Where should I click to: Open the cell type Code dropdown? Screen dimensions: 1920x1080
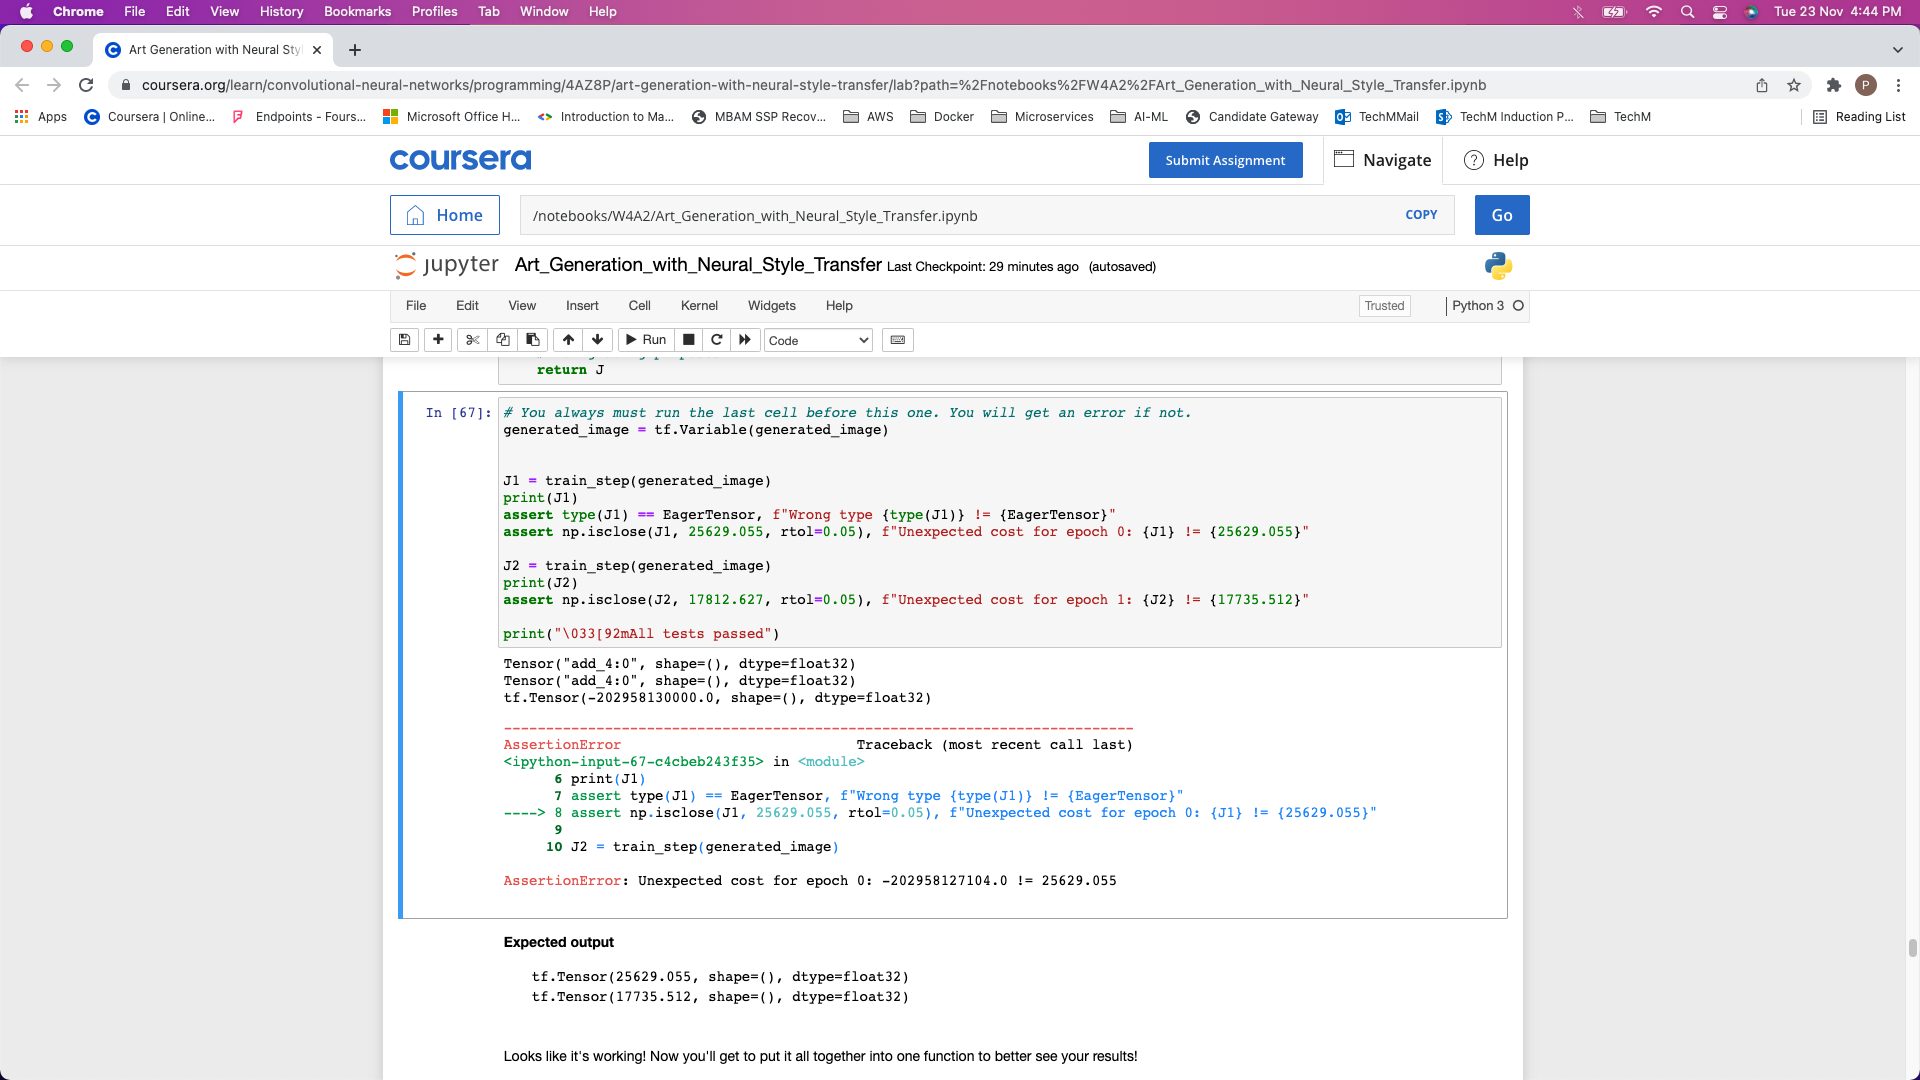[x=818, y=341]
